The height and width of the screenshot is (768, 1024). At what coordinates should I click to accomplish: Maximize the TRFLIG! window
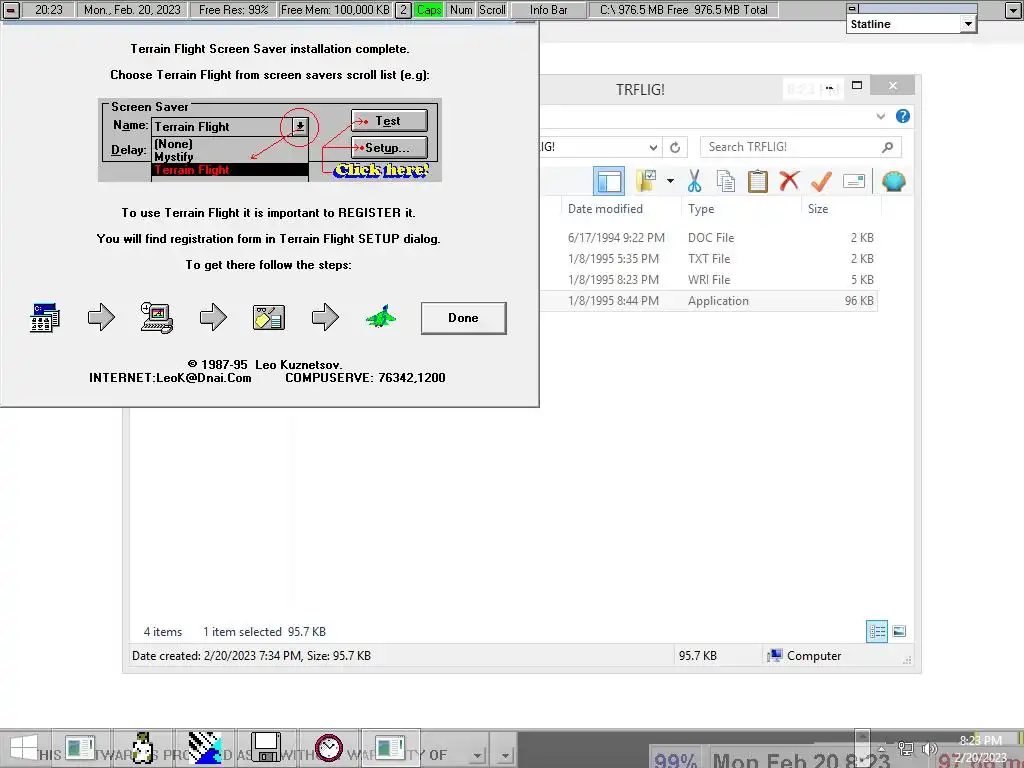coord(857,86)
